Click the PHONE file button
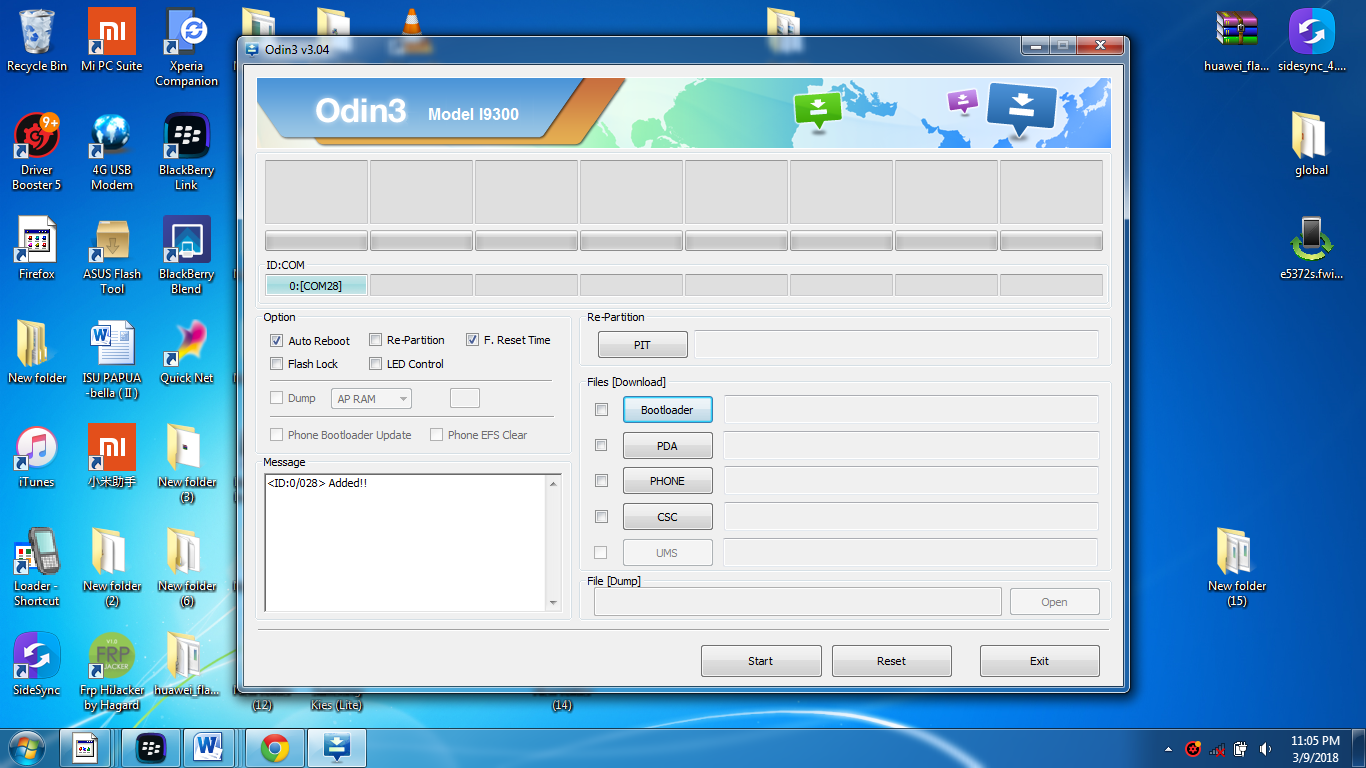Image resolution: width=1366 pixels, height=768 pixels. tap(667, 481)
